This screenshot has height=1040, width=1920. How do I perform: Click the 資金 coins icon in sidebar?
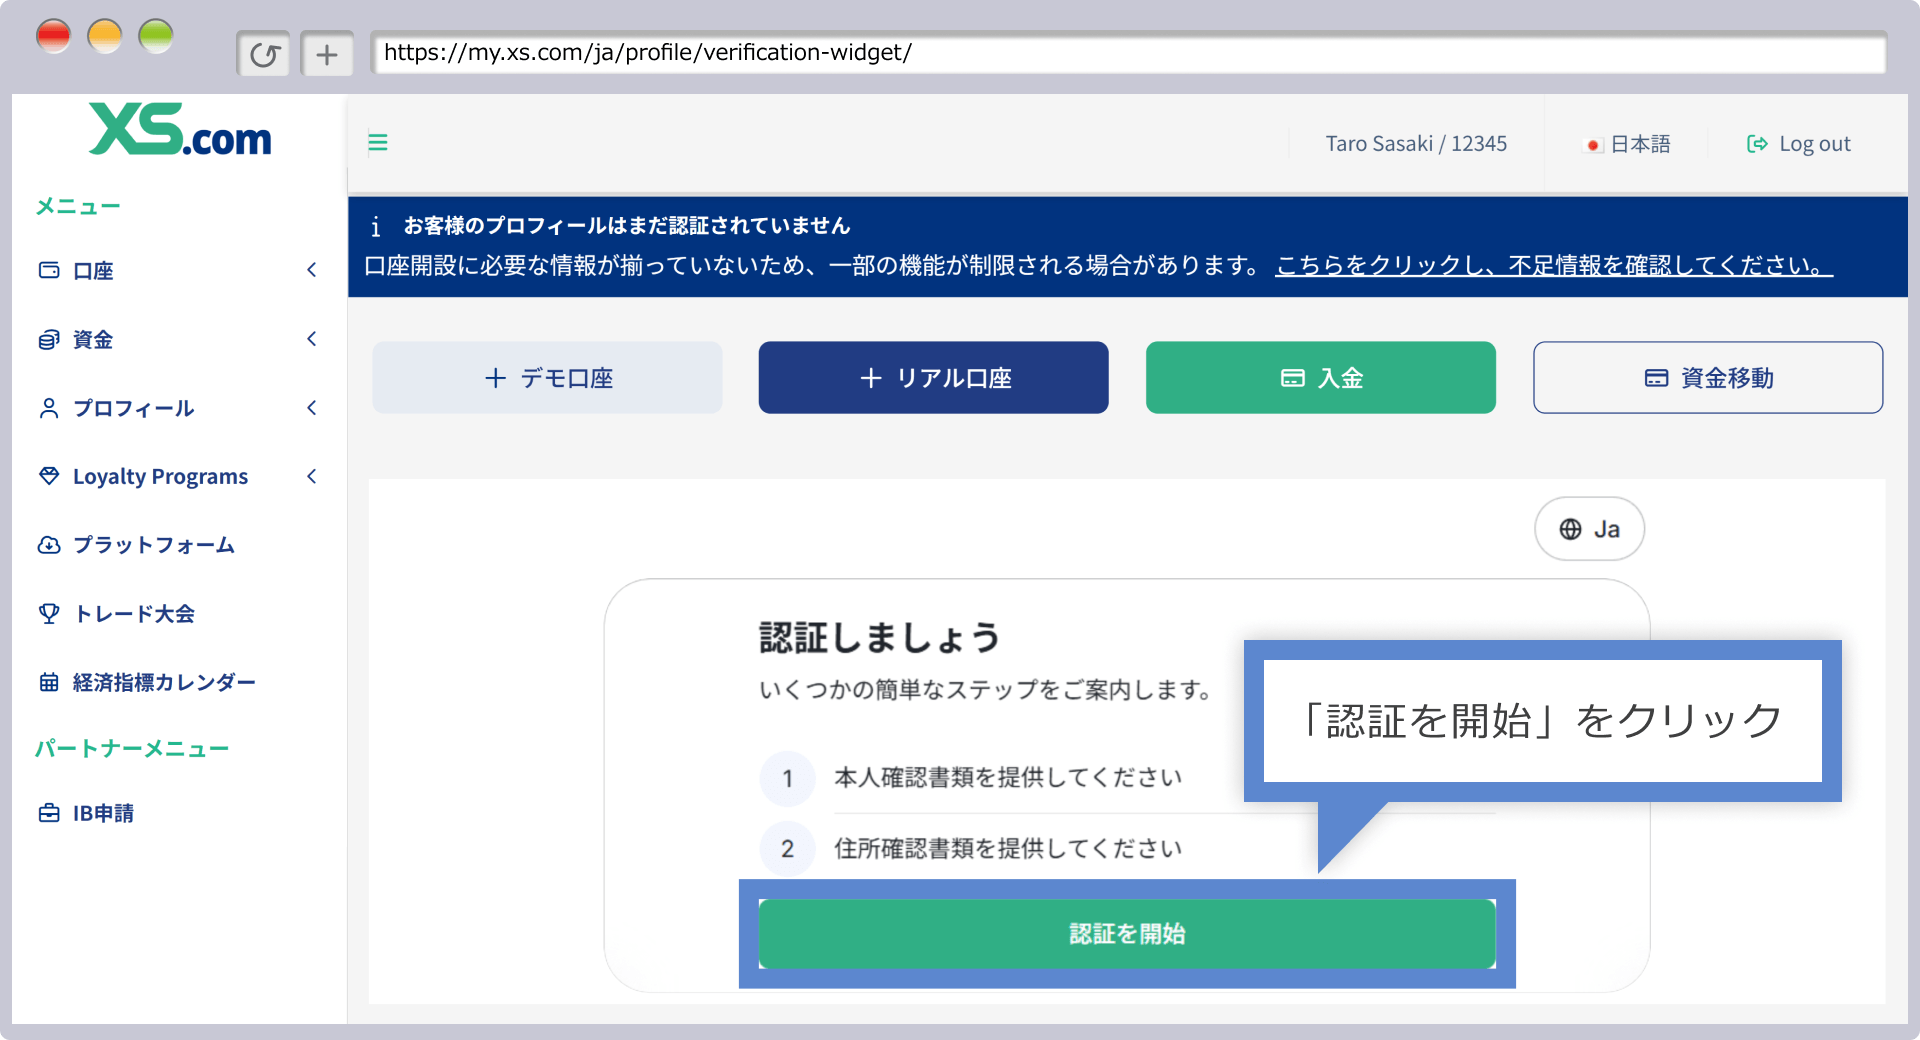tap(49, 339)
